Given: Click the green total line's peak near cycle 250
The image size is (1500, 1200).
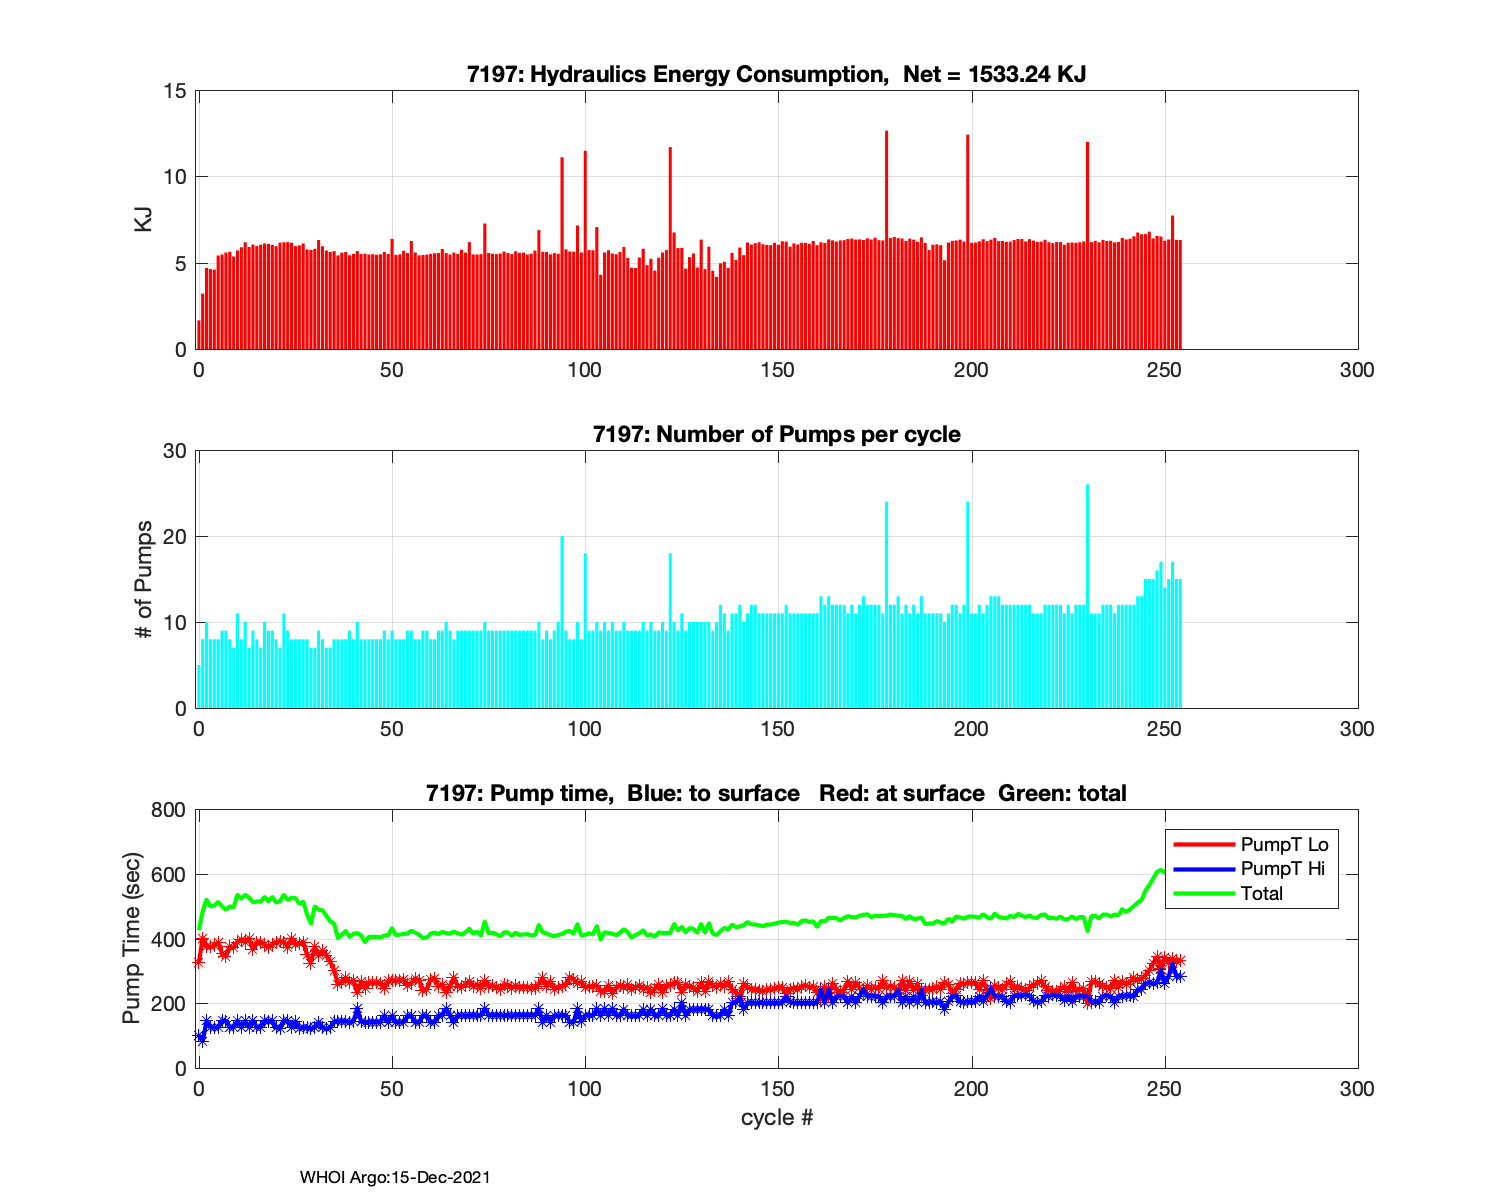Looking at the screenshot, I should pos(1159,870).
